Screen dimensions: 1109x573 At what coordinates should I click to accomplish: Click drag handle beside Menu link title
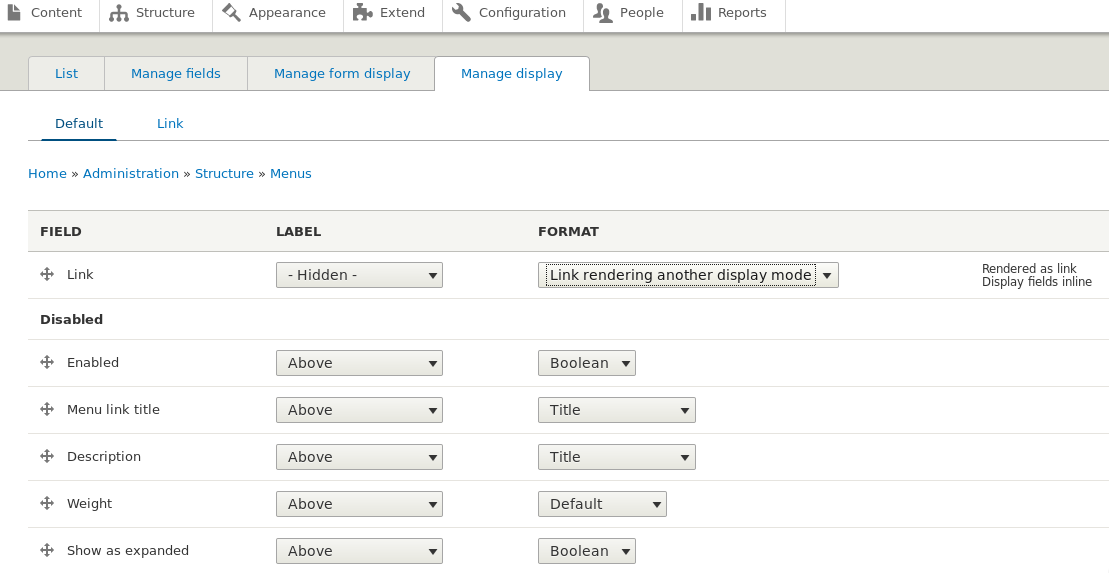click(47, 410)
